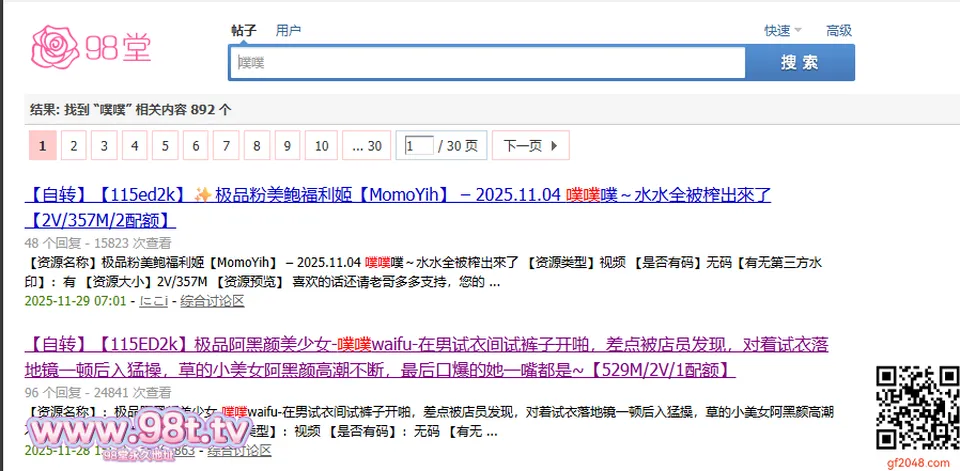Click the 找到 相关内容 892 个 result summary
The image size is (960, 471).
click(x=131, y=110)
